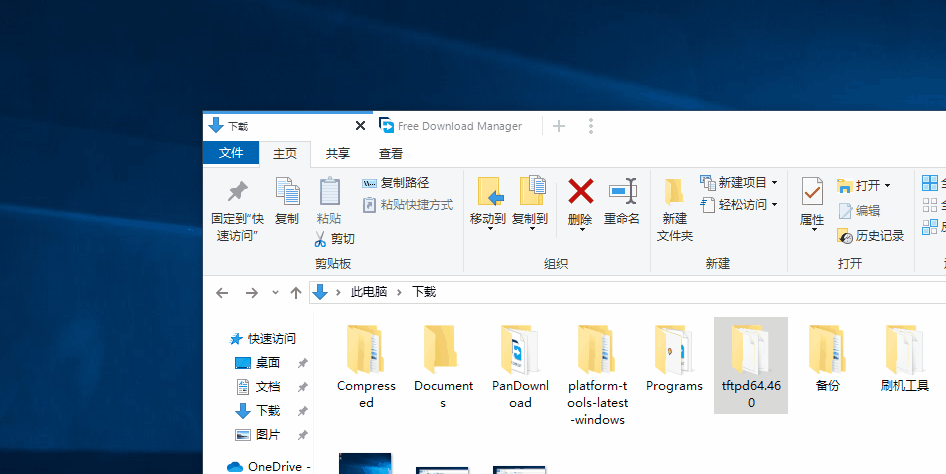Open the 复制到 copy-to menu

coord(530,204)
